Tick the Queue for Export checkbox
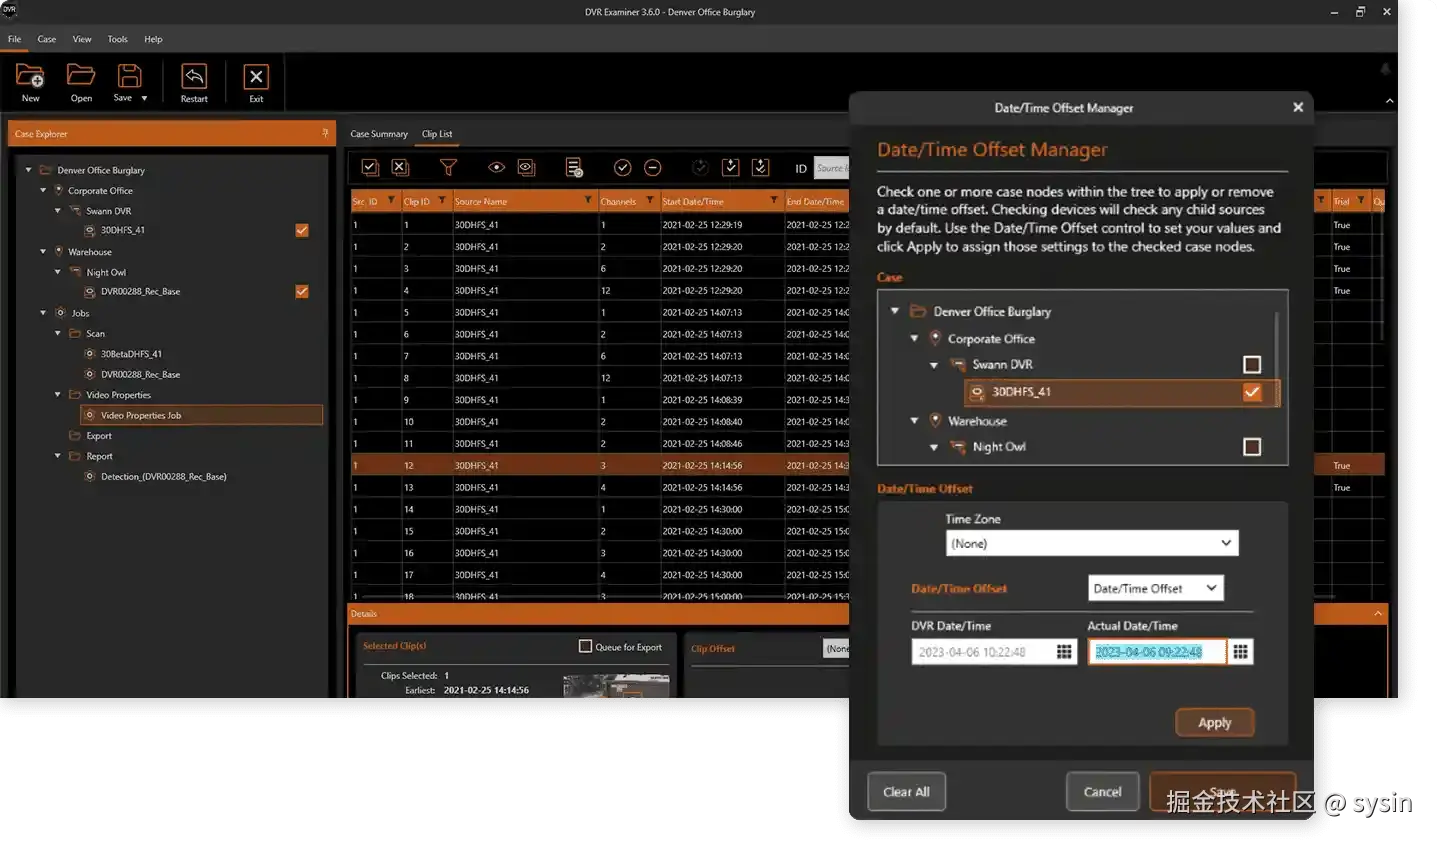This screenshot has height=841, width=1437. click(586, 646)
